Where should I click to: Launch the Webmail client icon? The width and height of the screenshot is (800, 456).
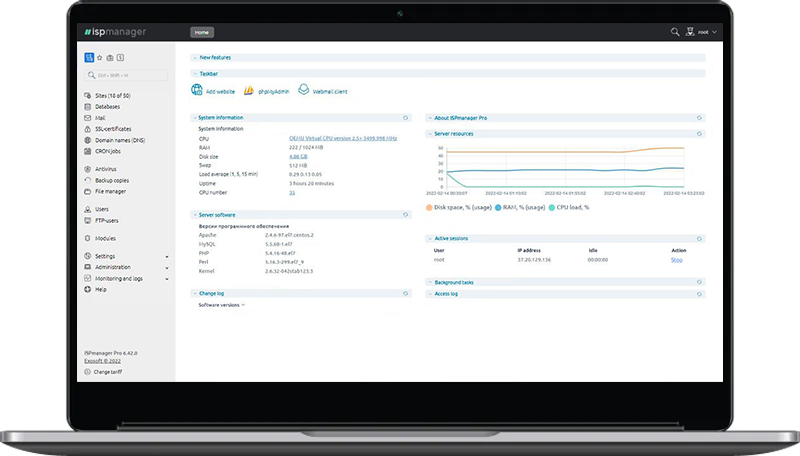[303, 91]
